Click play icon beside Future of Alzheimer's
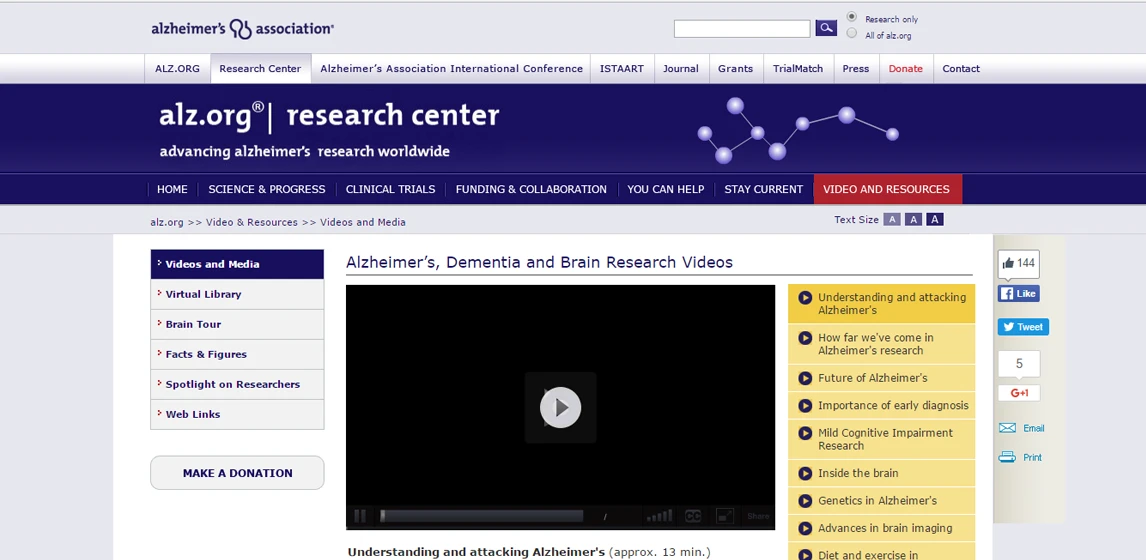This screenshot has width=1146, height=560. pos(805,378)
